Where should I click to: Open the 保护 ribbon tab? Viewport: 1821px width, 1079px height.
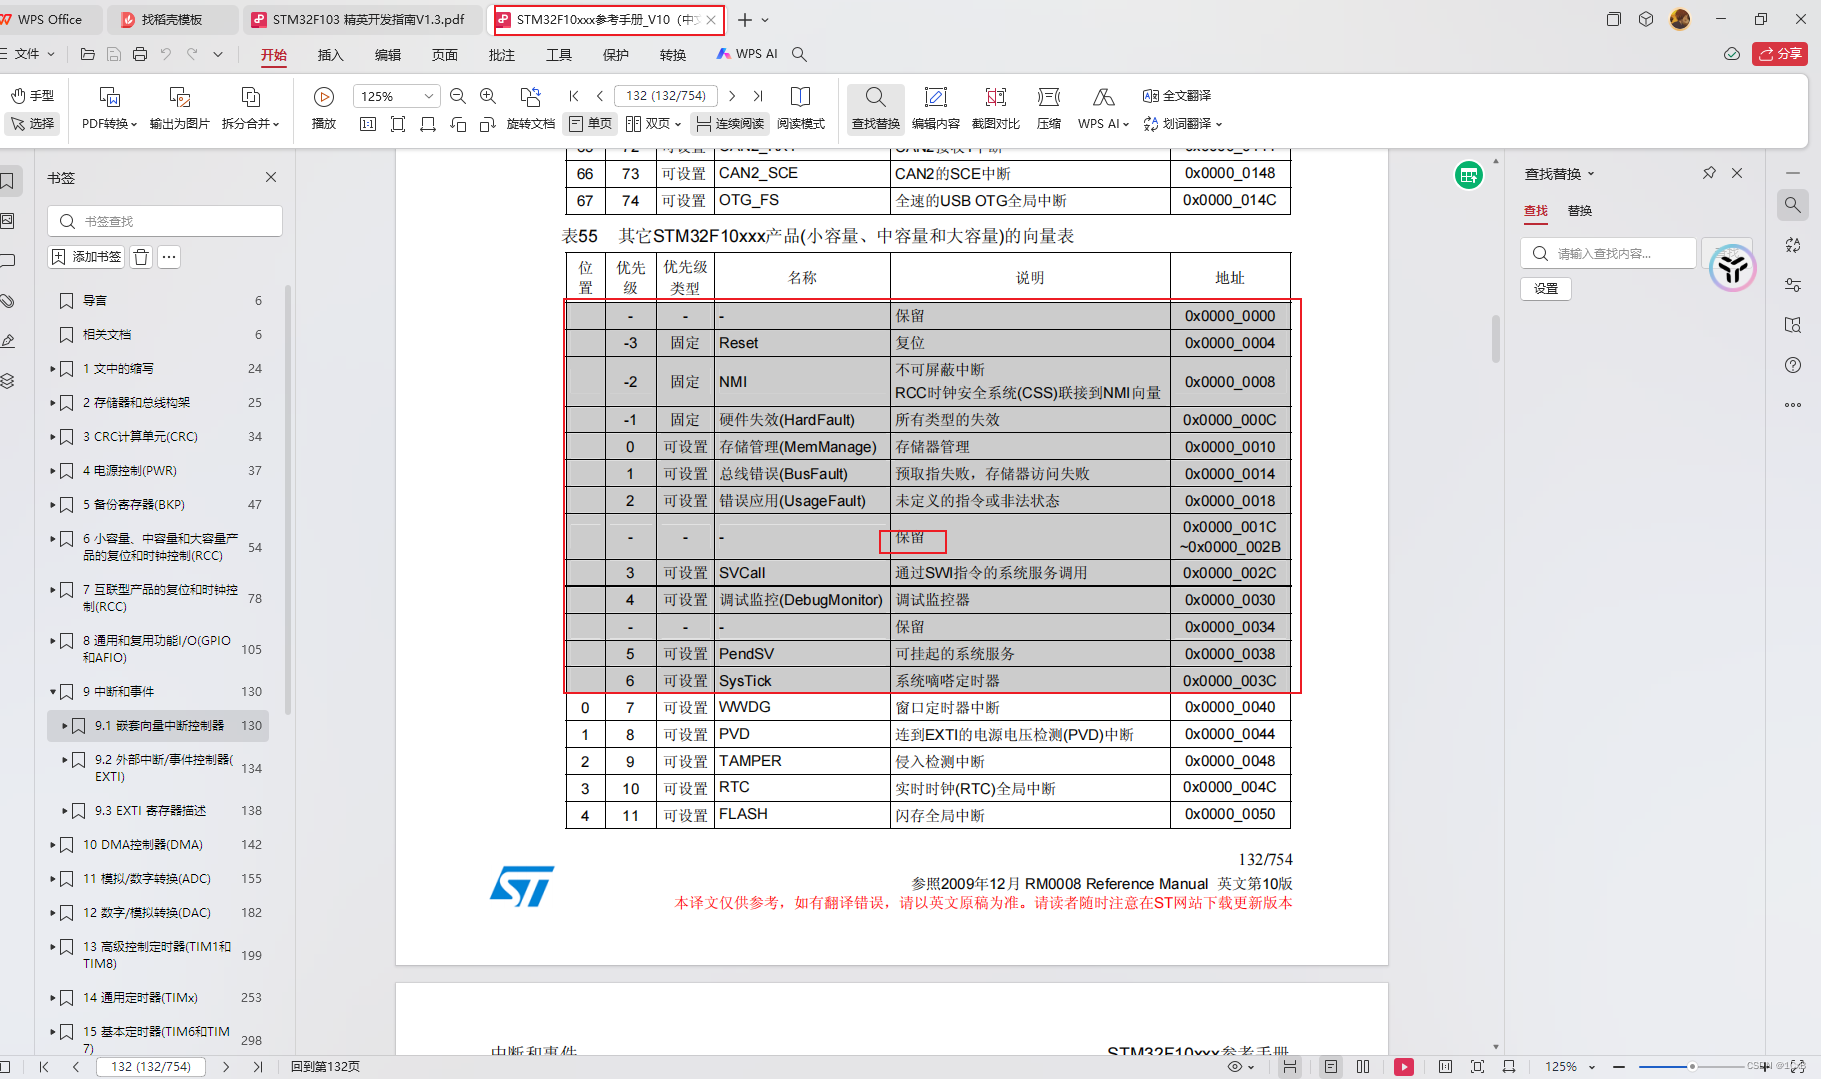point(616,55)
